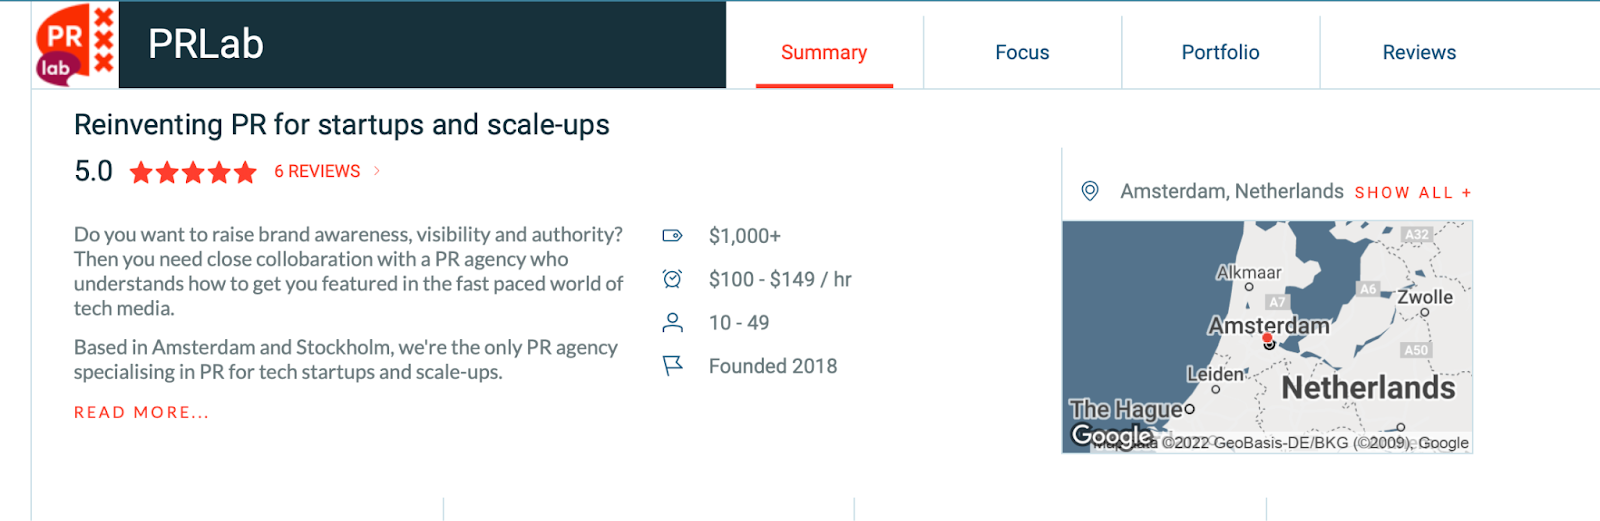1600x521 pixels.
Task: Expand the reviews chevron arrow
Action: pyautogui.click(x=377, y=171)
